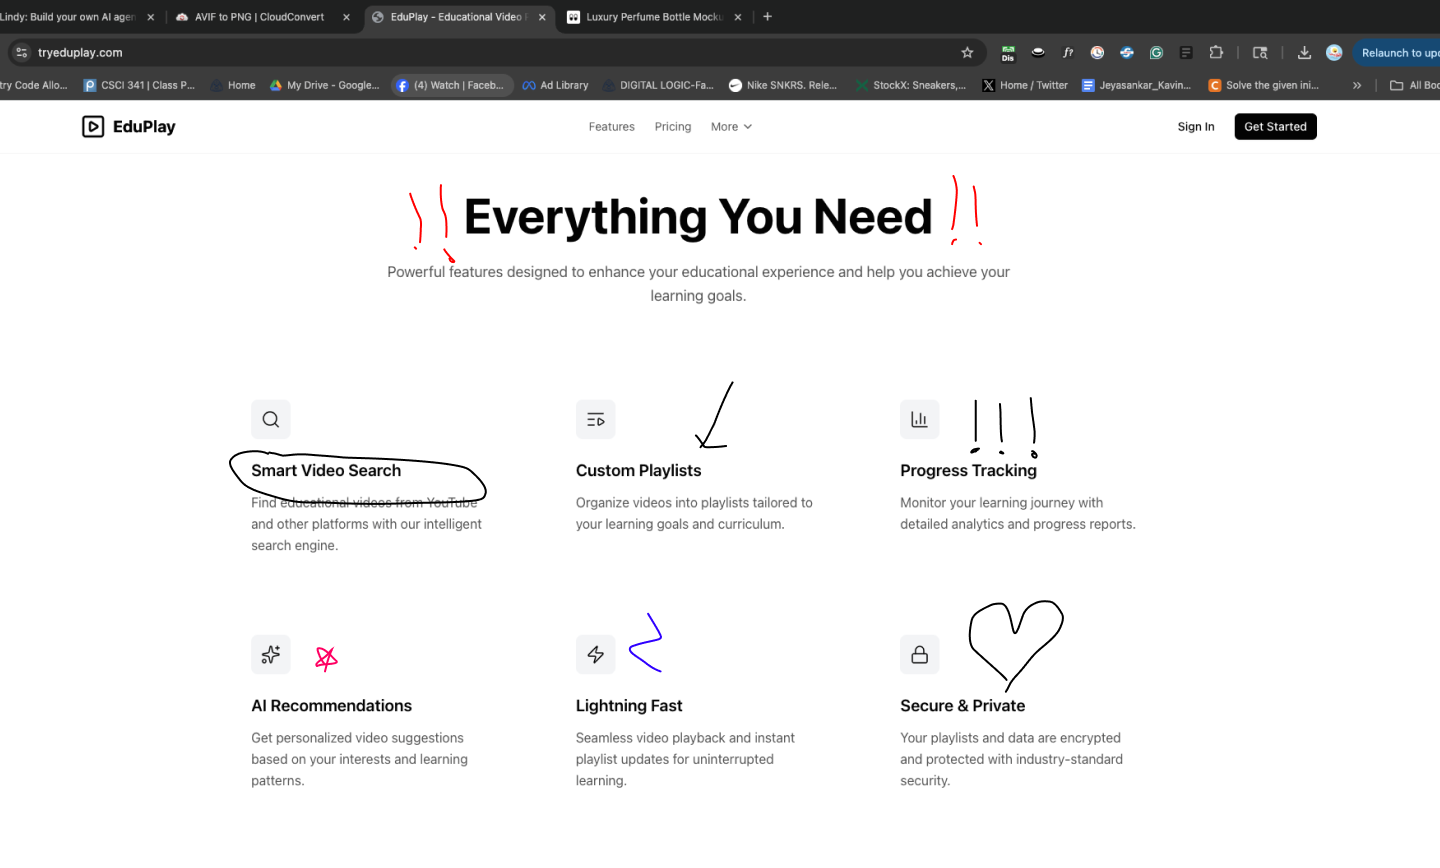Open the Watch Facebook bookmark
The height and width of the screenshot is (868, 1440).
451,85
